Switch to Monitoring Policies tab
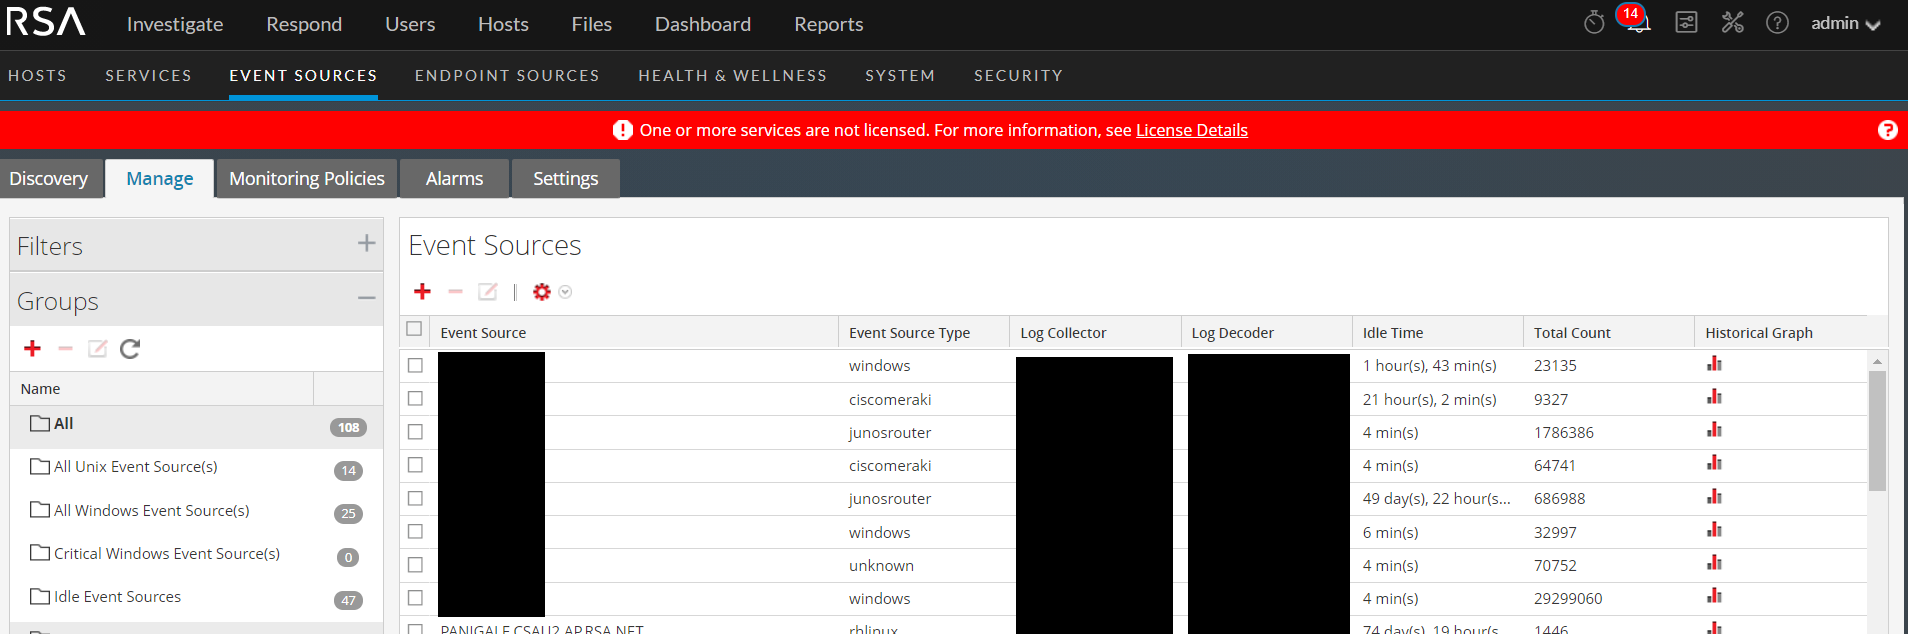Viewport: 1908px width, 634px height. pos(307,179)
